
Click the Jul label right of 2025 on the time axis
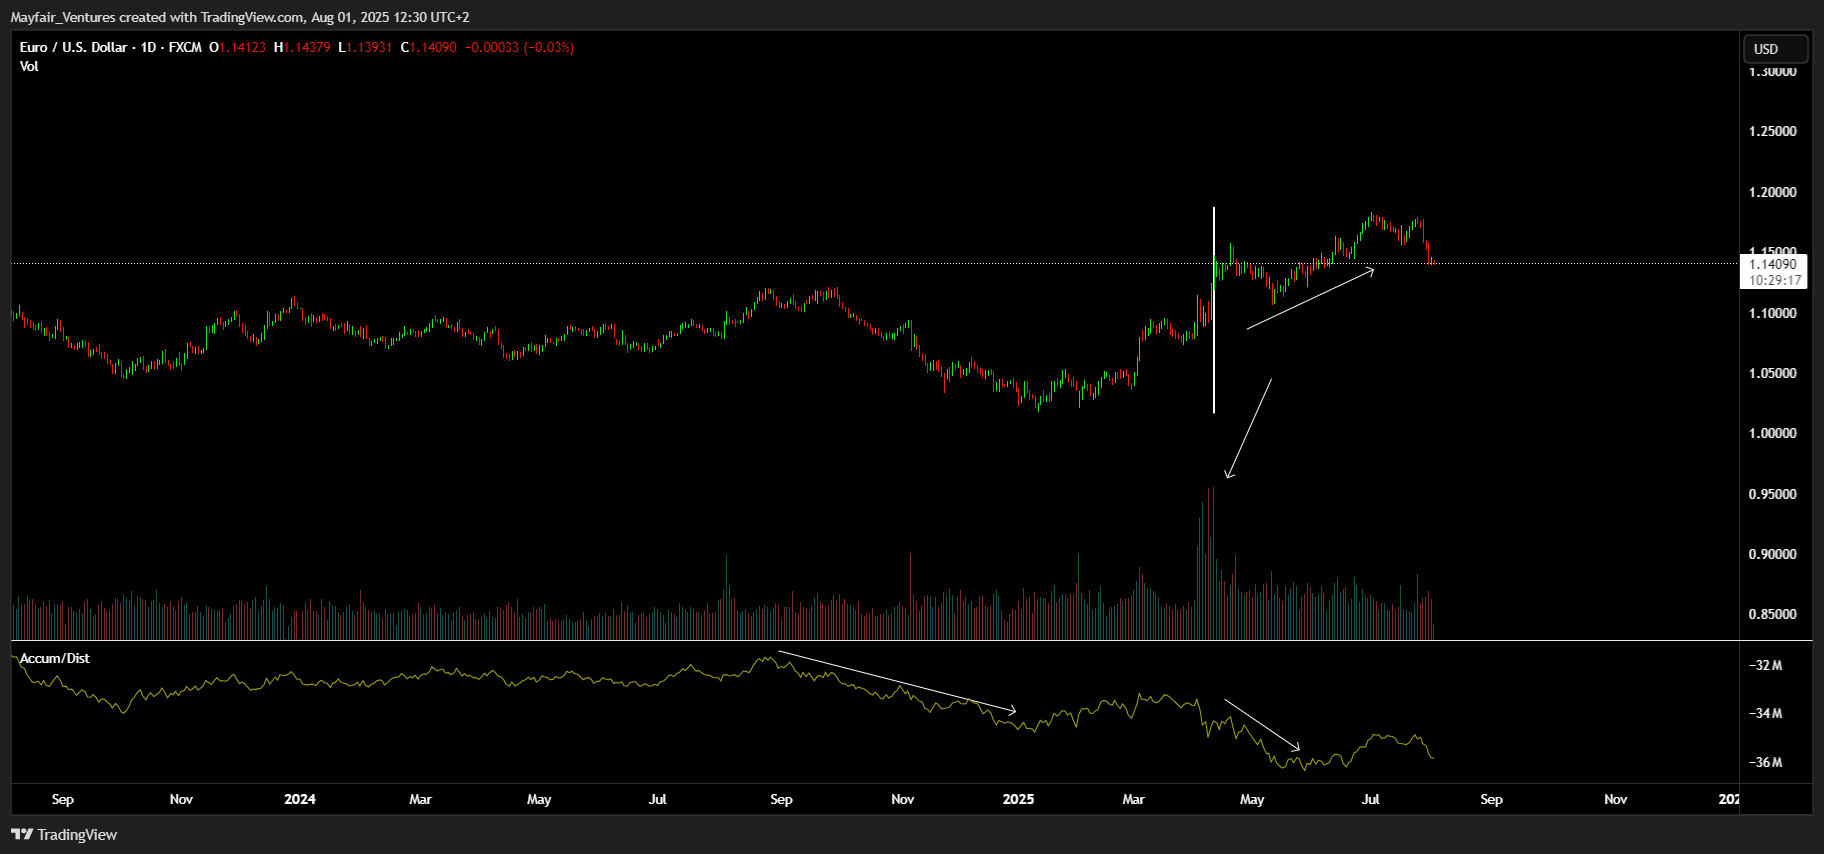click(x=1370, y=799)
